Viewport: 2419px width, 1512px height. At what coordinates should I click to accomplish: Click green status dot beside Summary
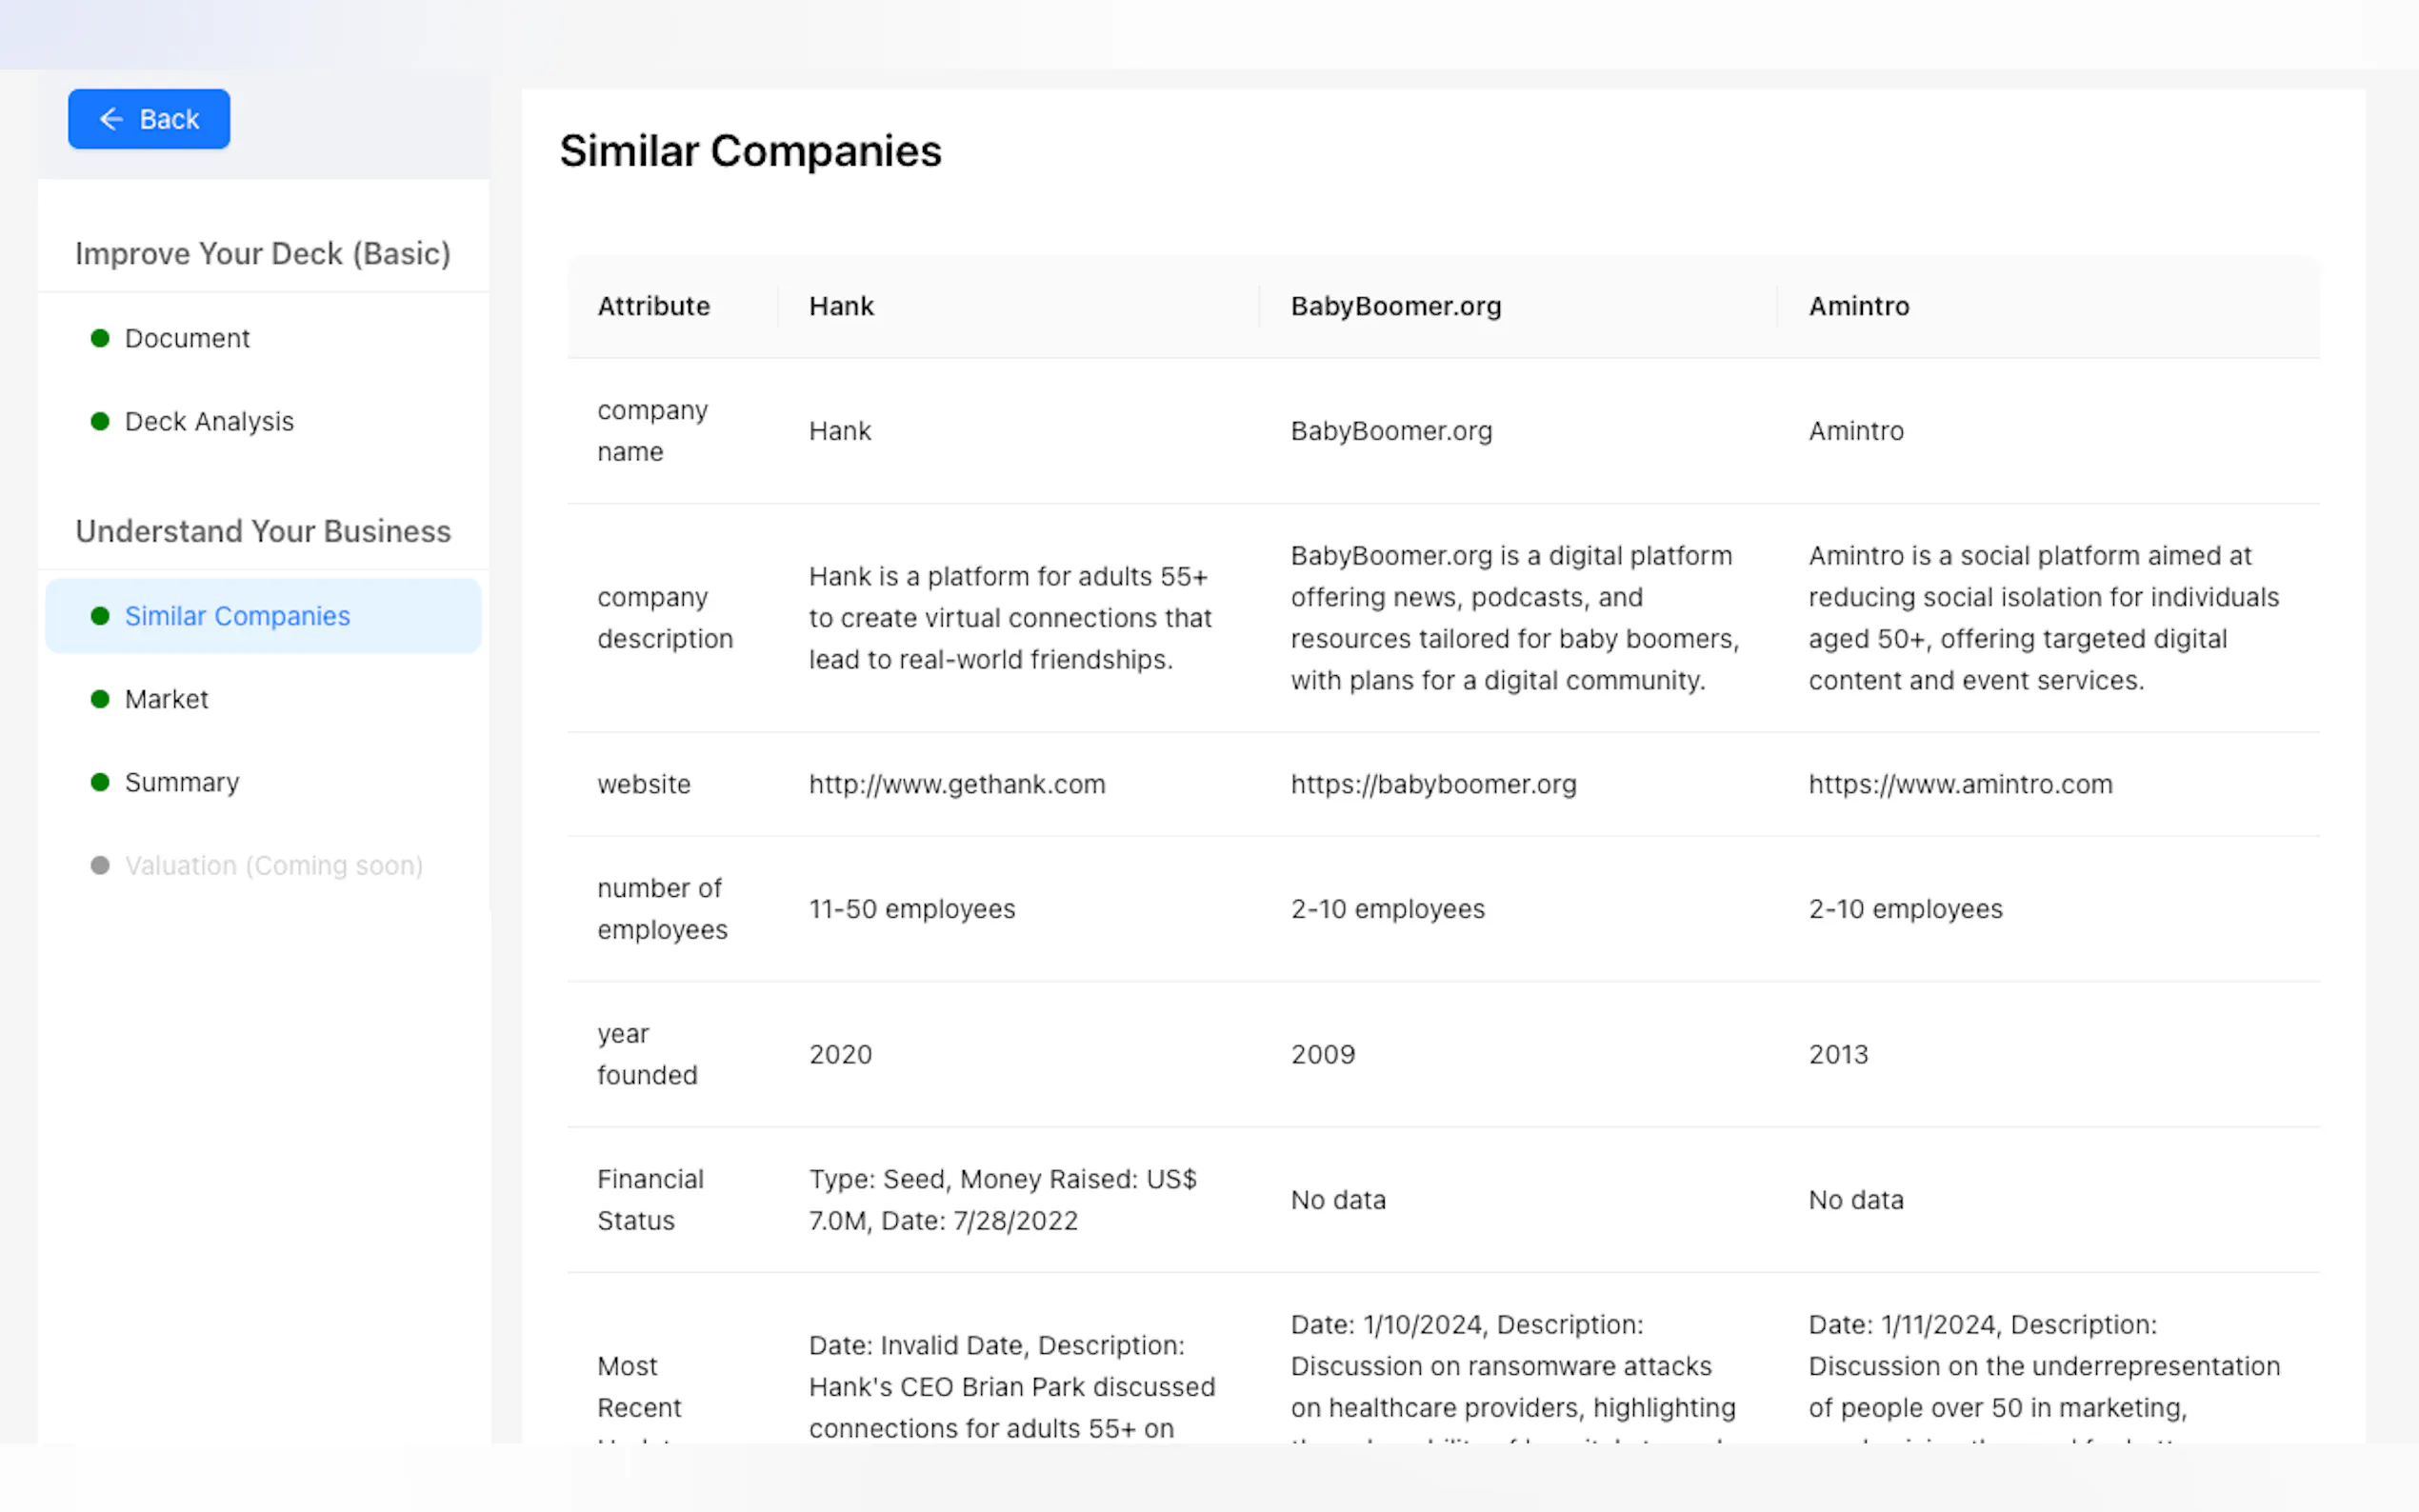100,782
